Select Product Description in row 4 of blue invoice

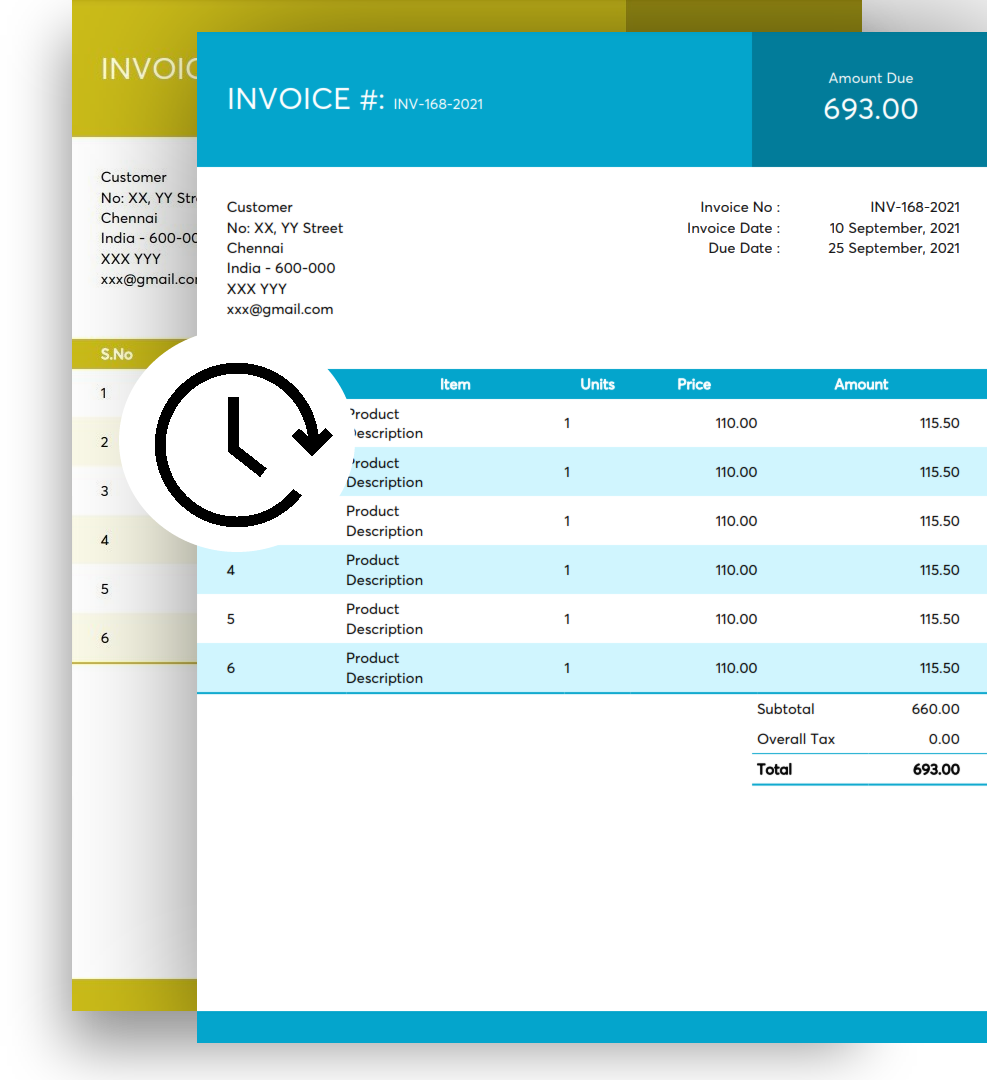point(384,570)
